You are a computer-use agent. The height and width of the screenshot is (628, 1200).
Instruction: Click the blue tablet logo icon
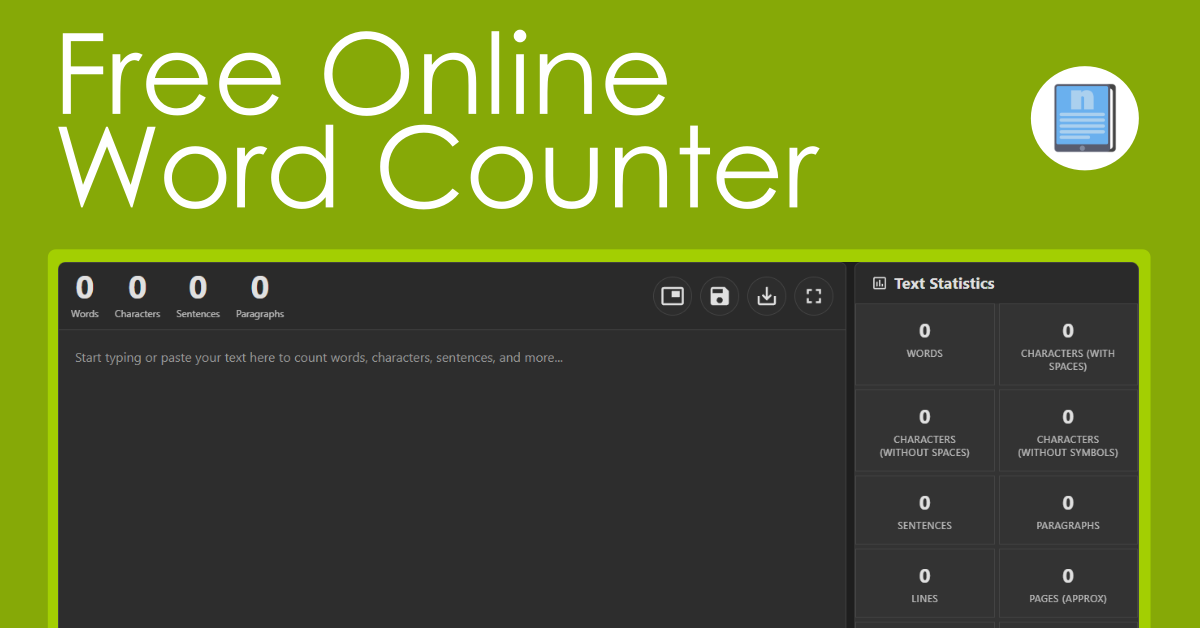tap(1084, 119)
